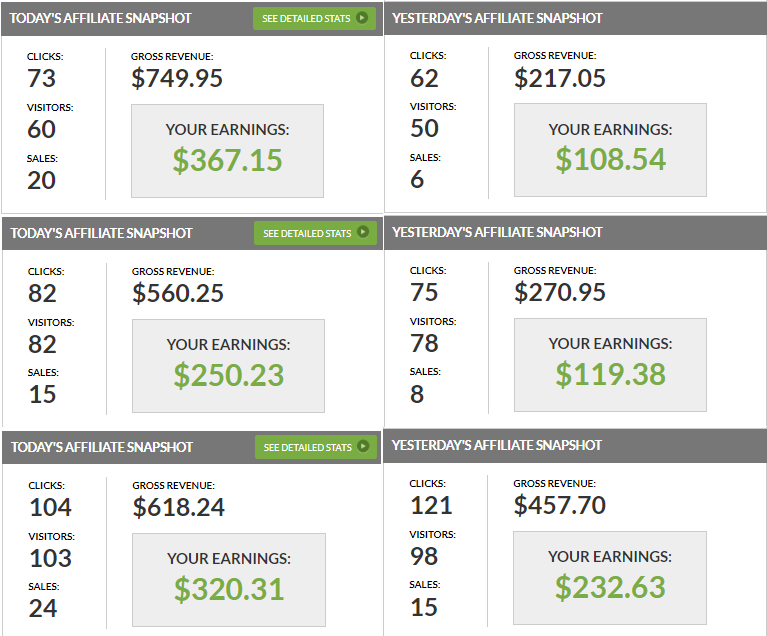This screenshot has width=767, height=636.
Task: Click the arrow icon in the $618.24 revenue snapshot header
Action: pyautogui.click(x=363, y=447)
